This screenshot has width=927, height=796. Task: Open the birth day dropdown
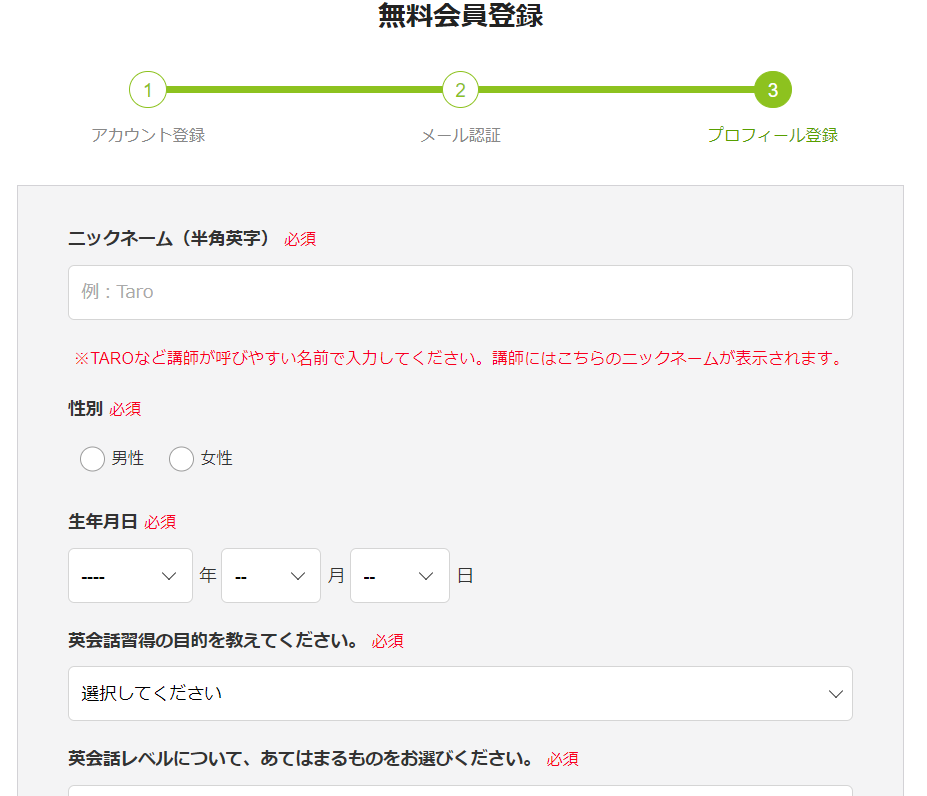coord(400,575)
